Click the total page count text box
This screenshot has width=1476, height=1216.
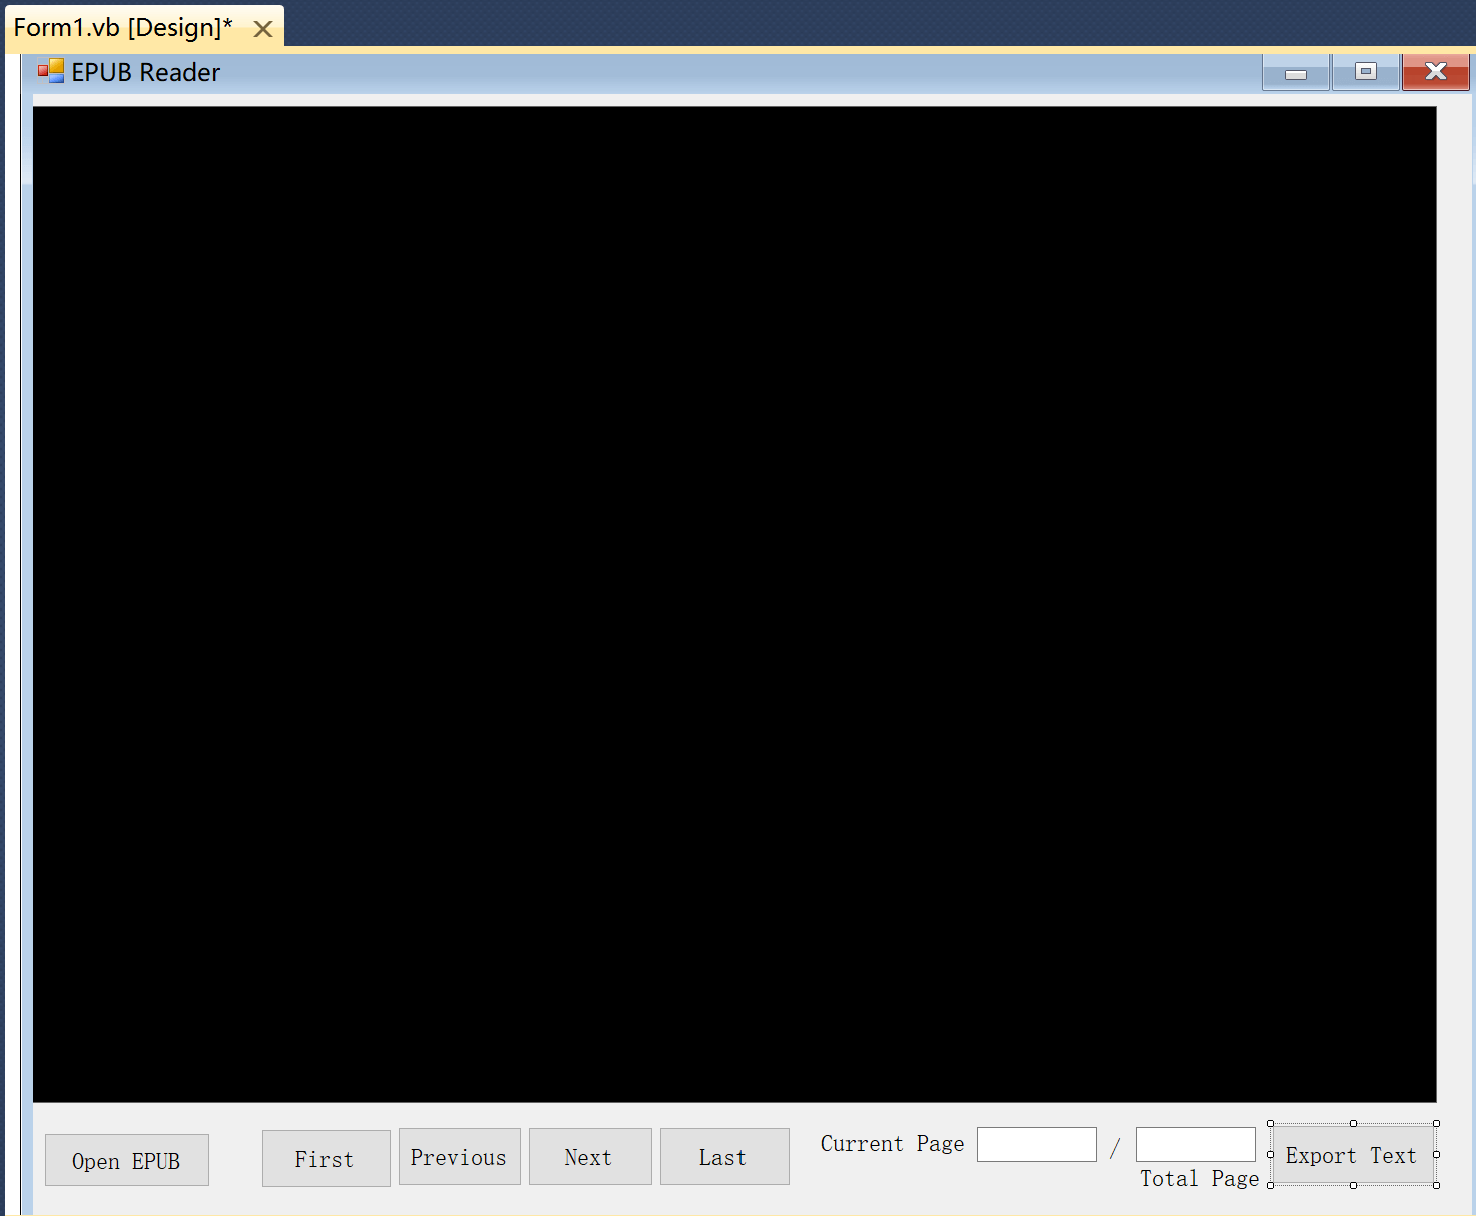tap(1195, 1145)
